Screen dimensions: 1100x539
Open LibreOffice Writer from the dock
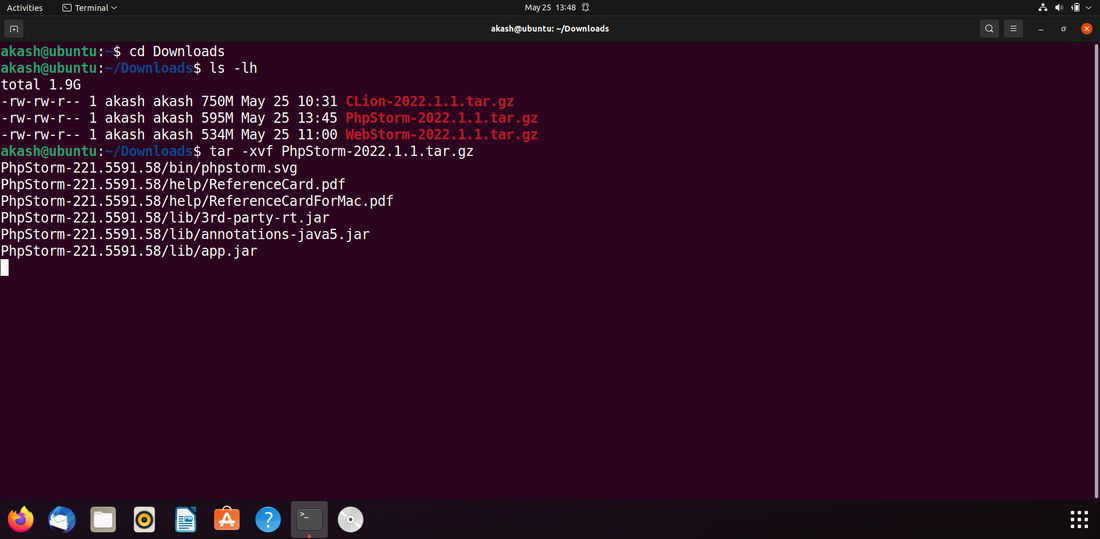click(185, 519)
